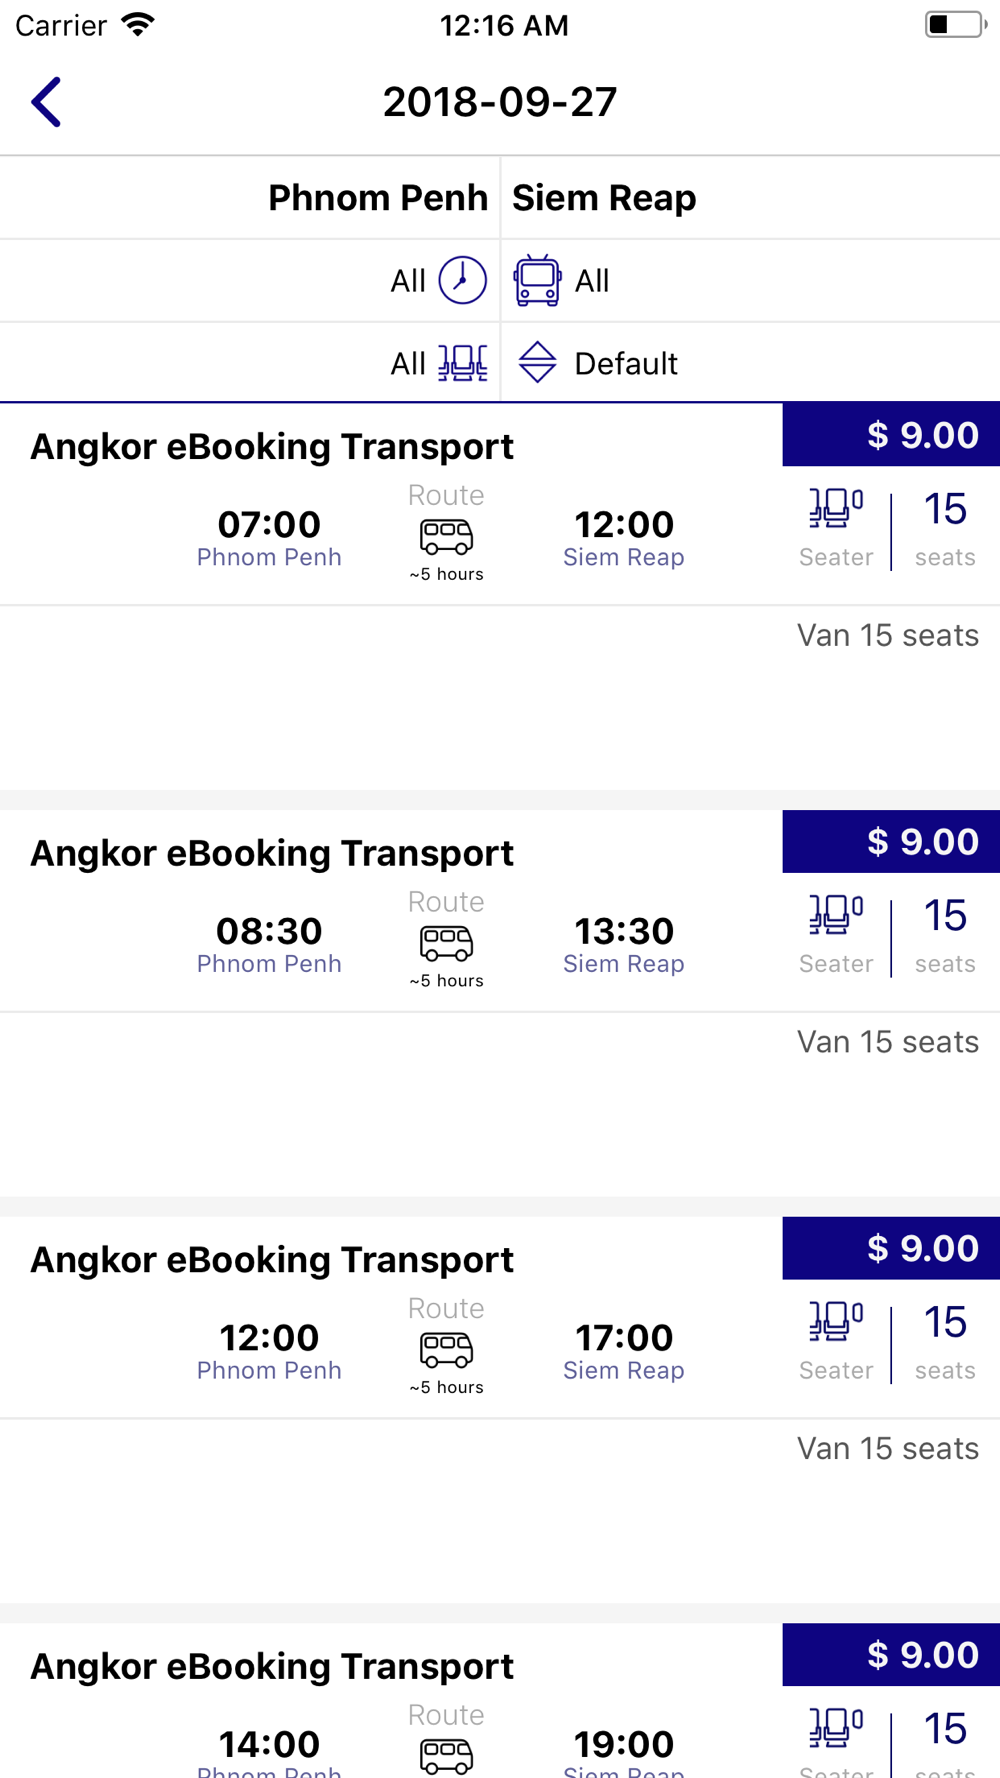Screen dimensions: 1000x1778
Task: Tap 15 seats count on 07:00 trip
Action: pyautogui.click(x=945, y=529)
